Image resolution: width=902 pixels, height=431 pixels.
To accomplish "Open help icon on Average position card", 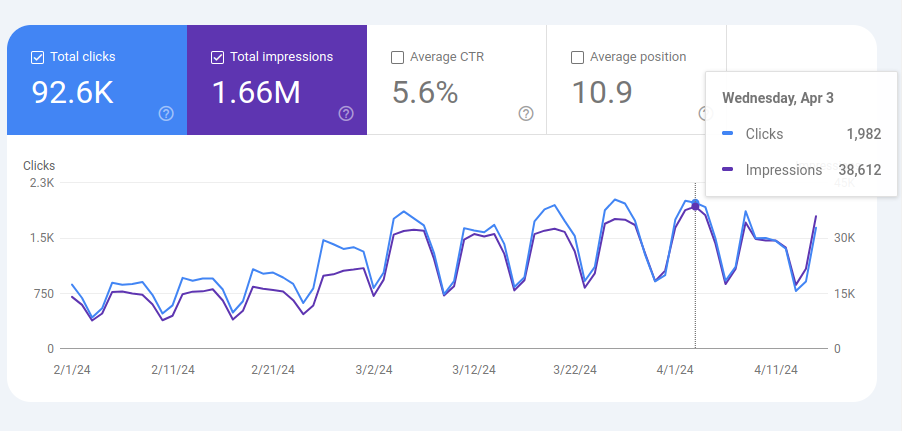I will [x=703, y=113].
